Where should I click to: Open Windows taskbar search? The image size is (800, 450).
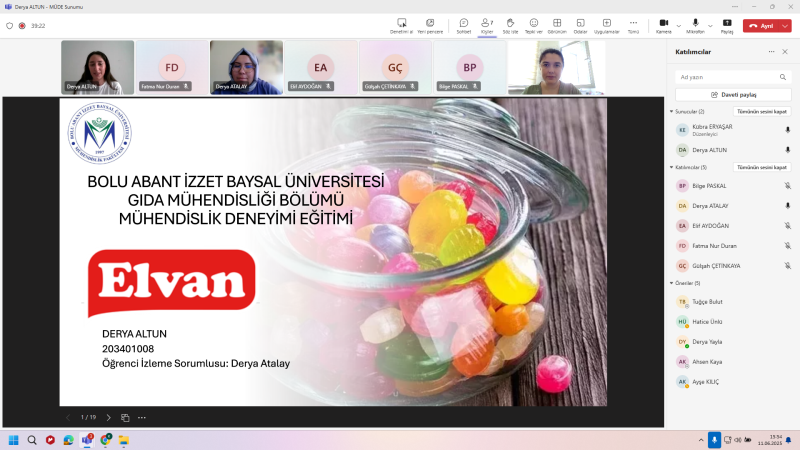click(x=32, y=440)
